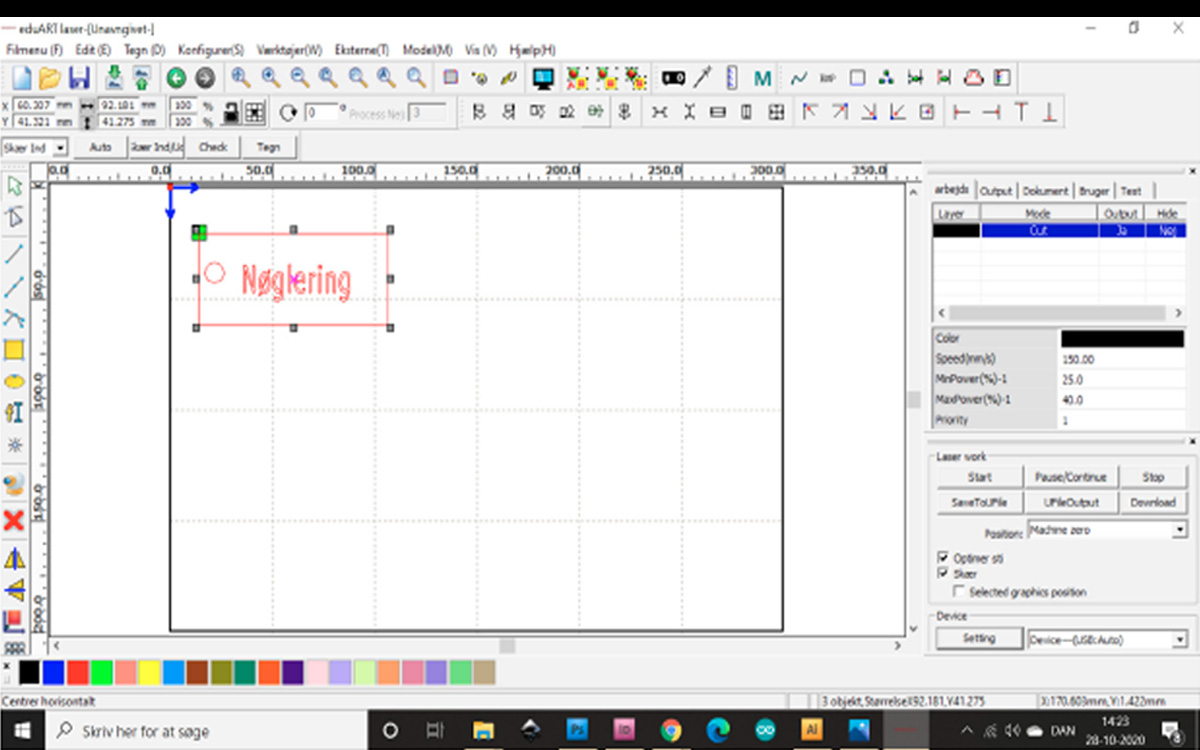1200x750 pixels.
Task: Click the Stop button
Action: click(1153, 477)
